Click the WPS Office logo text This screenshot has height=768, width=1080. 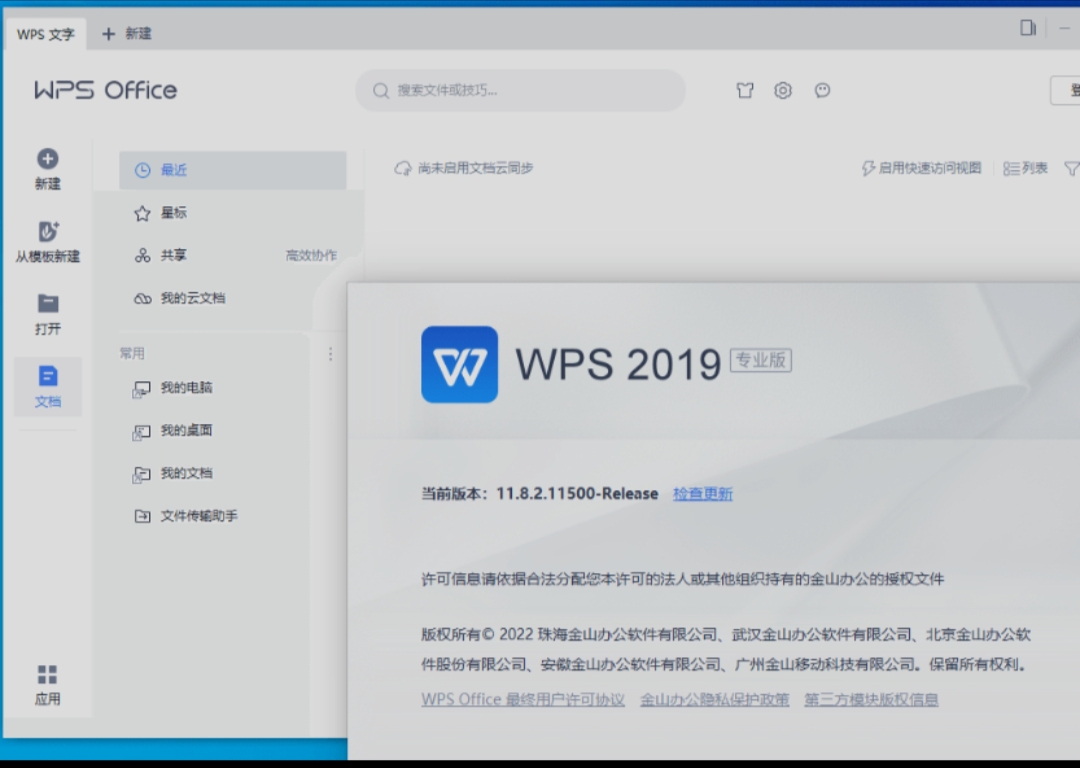pyautogui.click(x=105, y=90)
